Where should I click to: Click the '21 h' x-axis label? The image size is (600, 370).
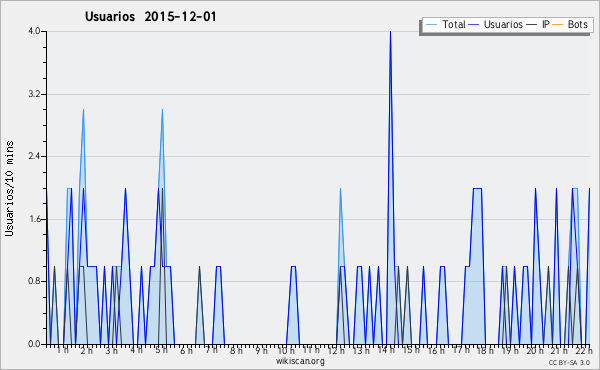(560, 350)
